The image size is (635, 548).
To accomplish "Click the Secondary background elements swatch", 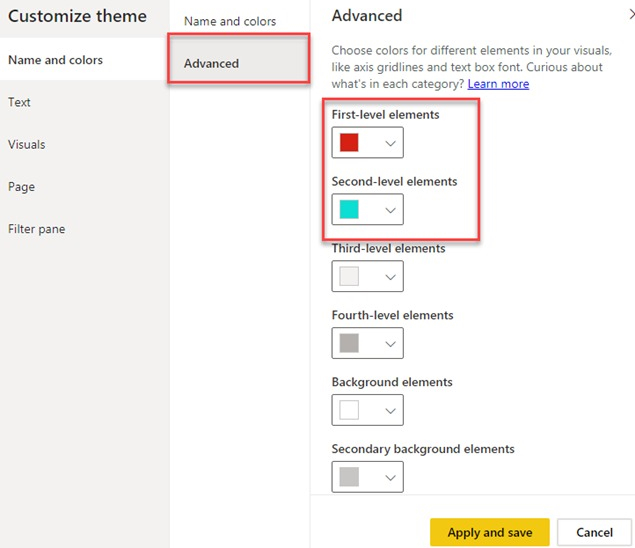I will tap(349, 476).
